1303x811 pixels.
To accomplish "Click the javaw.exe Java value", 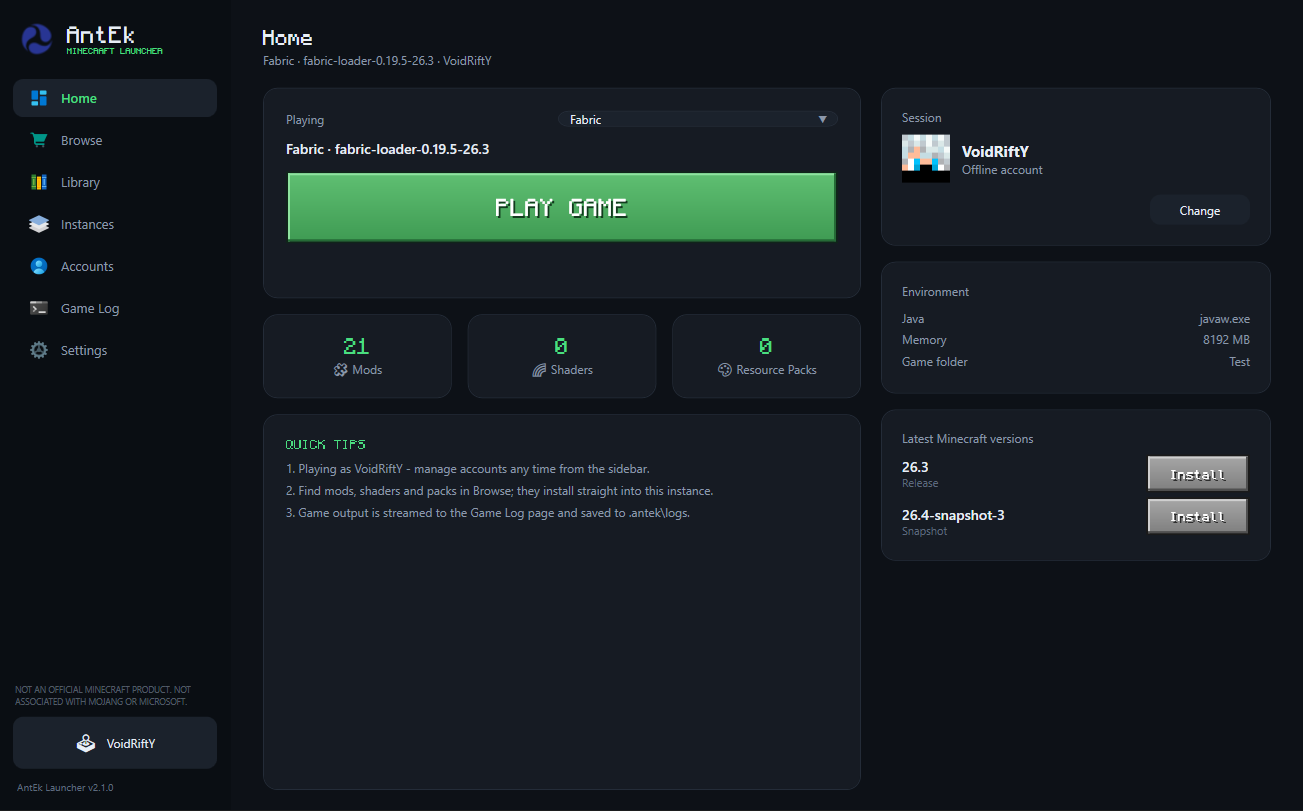I will point(1225,319).
